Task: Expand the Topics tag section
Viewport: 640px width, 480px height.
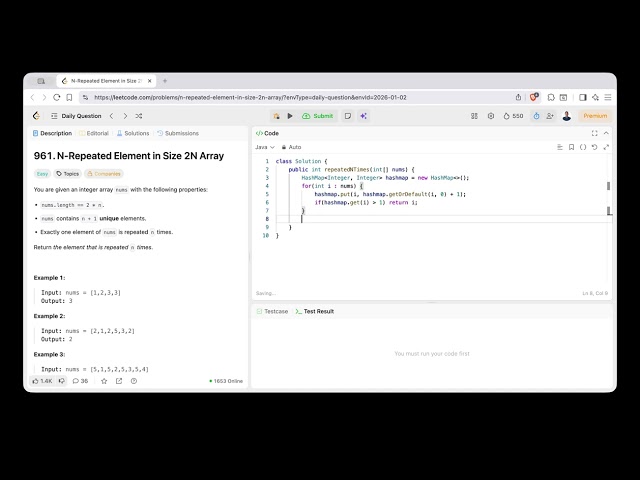Action: [67, 173]
